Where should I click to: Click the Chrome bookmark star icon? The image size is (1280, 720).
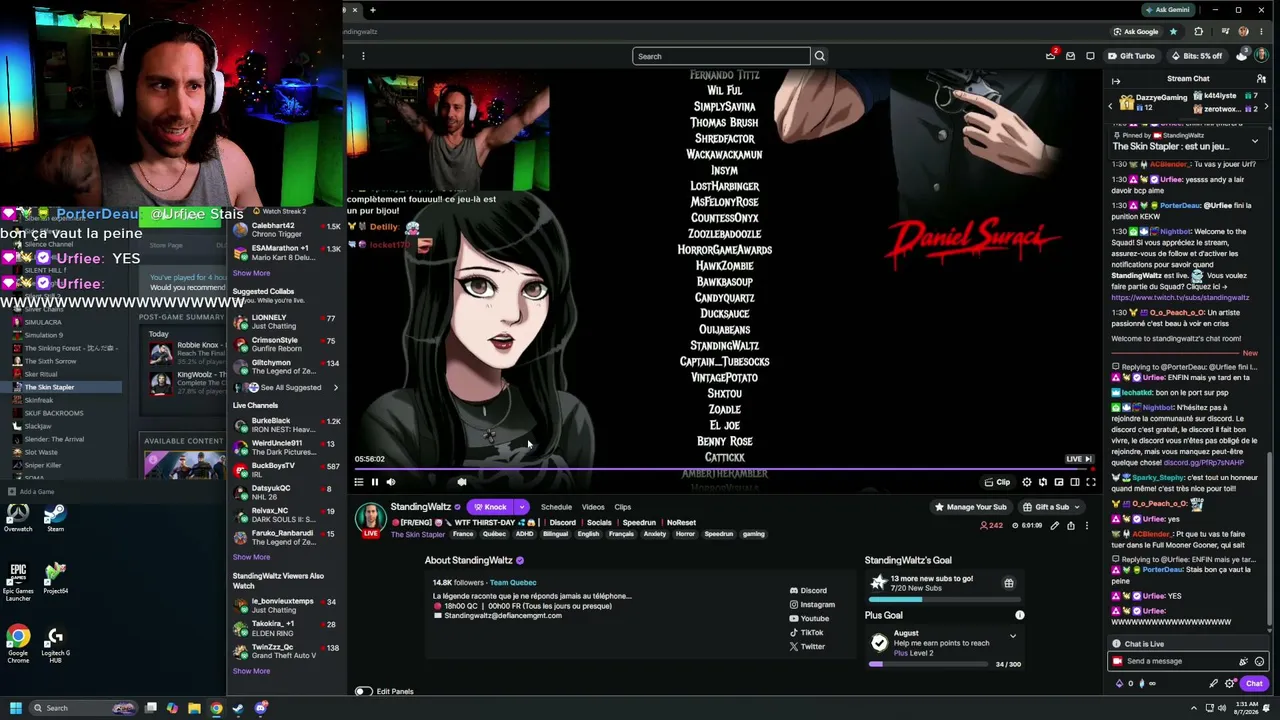1173,31
